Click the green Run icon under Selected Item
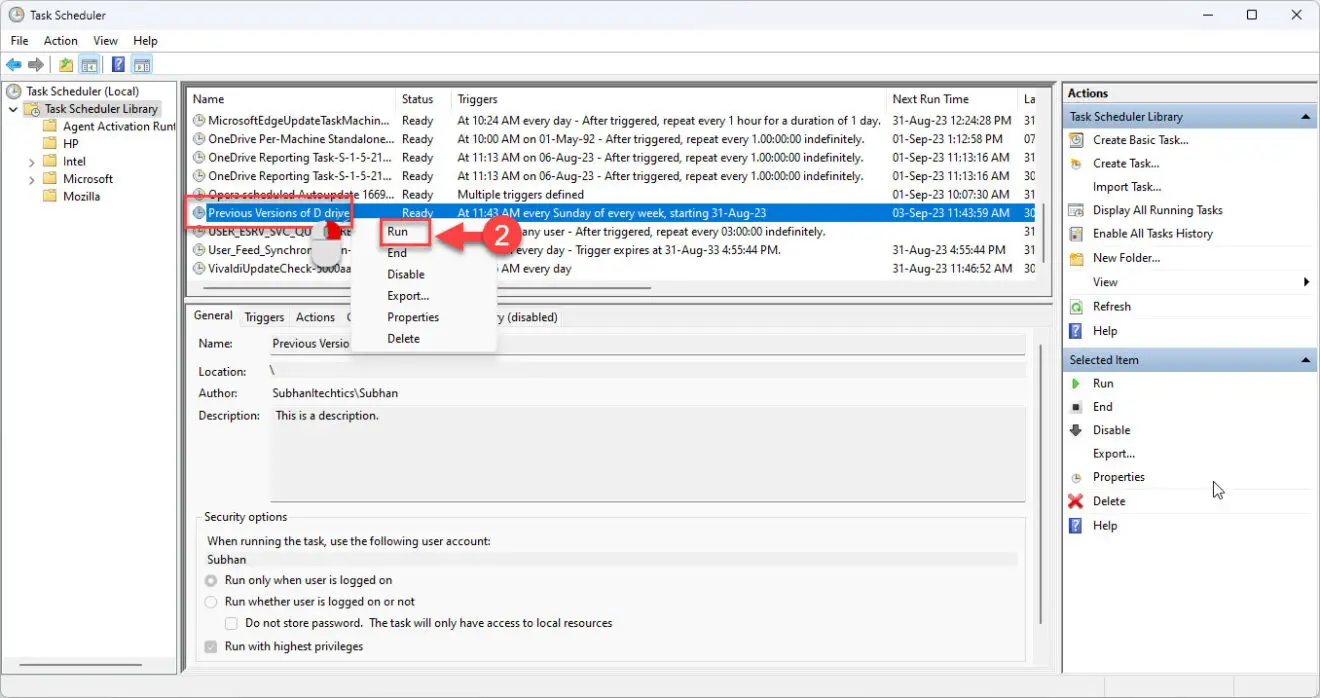Image resolution: width=1320 pixels, height=698 pixels. tap(1077, 383)
